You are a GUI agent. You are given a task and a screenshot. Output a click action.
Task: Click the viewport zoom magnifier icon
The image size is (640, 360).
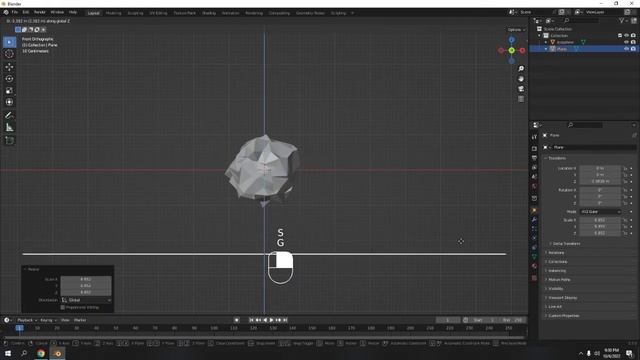pos(521,69)
